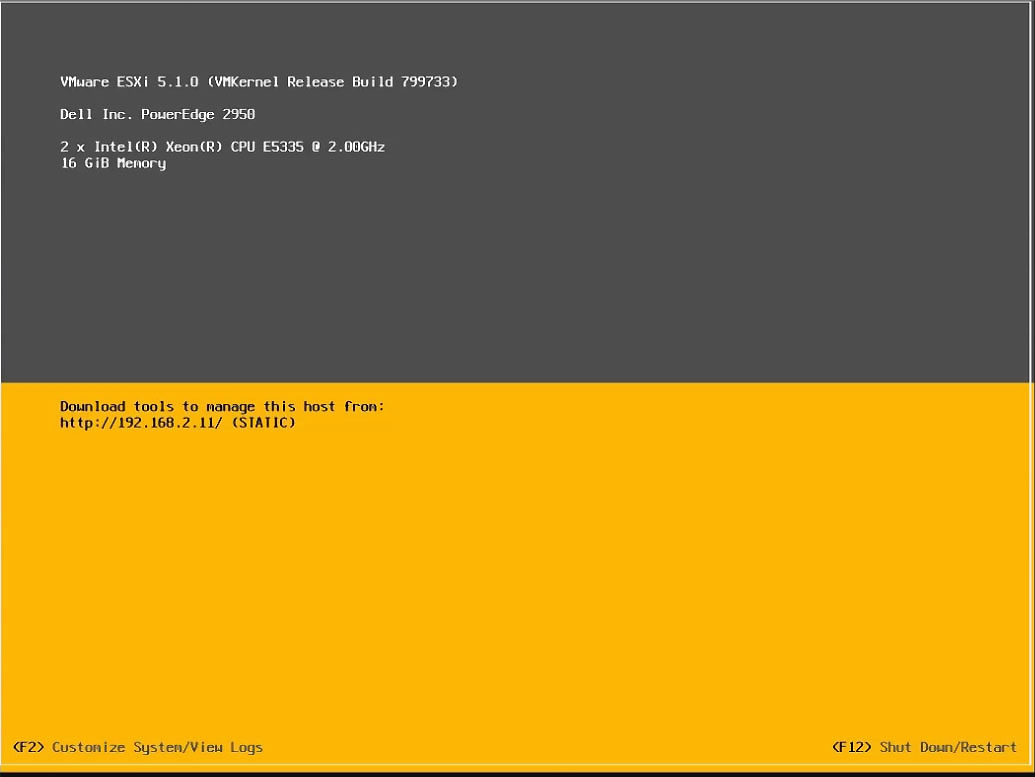
Task: Select the 16 GiB Memory text
Action: click(x=113, y=163)
